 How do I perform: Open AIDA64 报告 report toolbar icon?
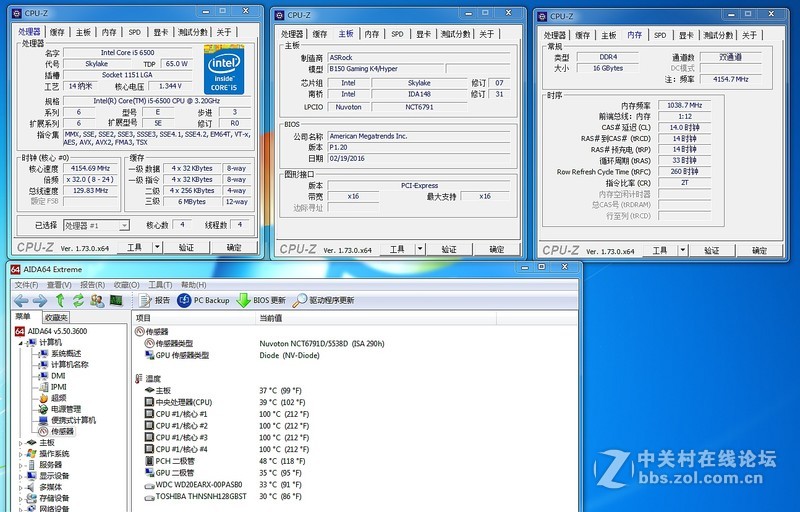[154, 300]
